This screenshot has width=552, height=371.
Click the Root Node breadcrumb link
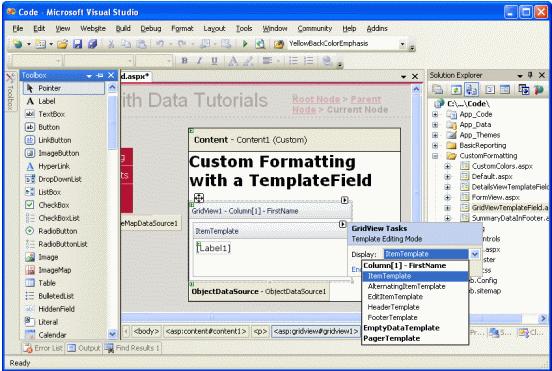[x=316, y=99]
